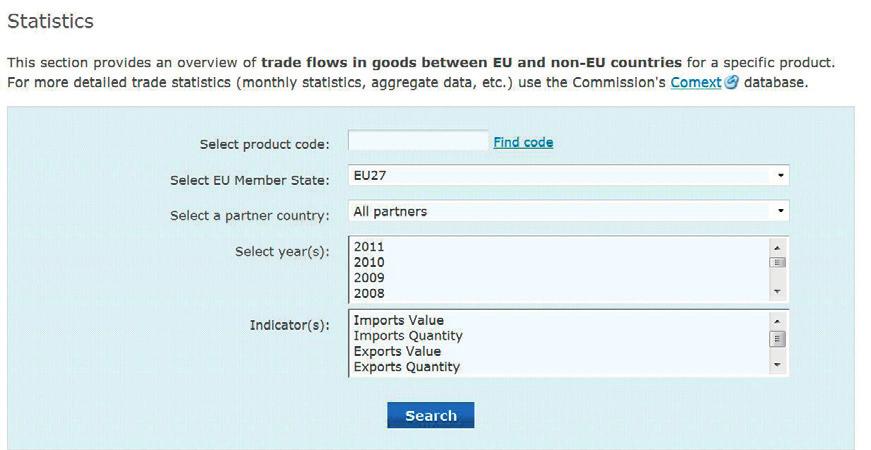Click the years list scrollbar thumb
Screen dimensions: 871x450
[x=777, y=262]
